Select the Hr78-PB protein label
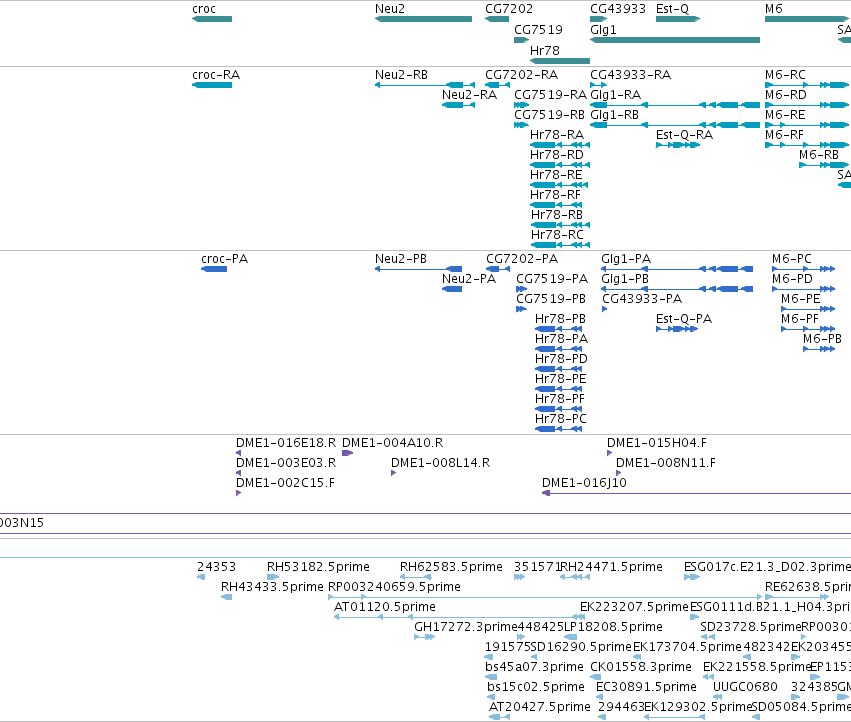 pos(560,319)
